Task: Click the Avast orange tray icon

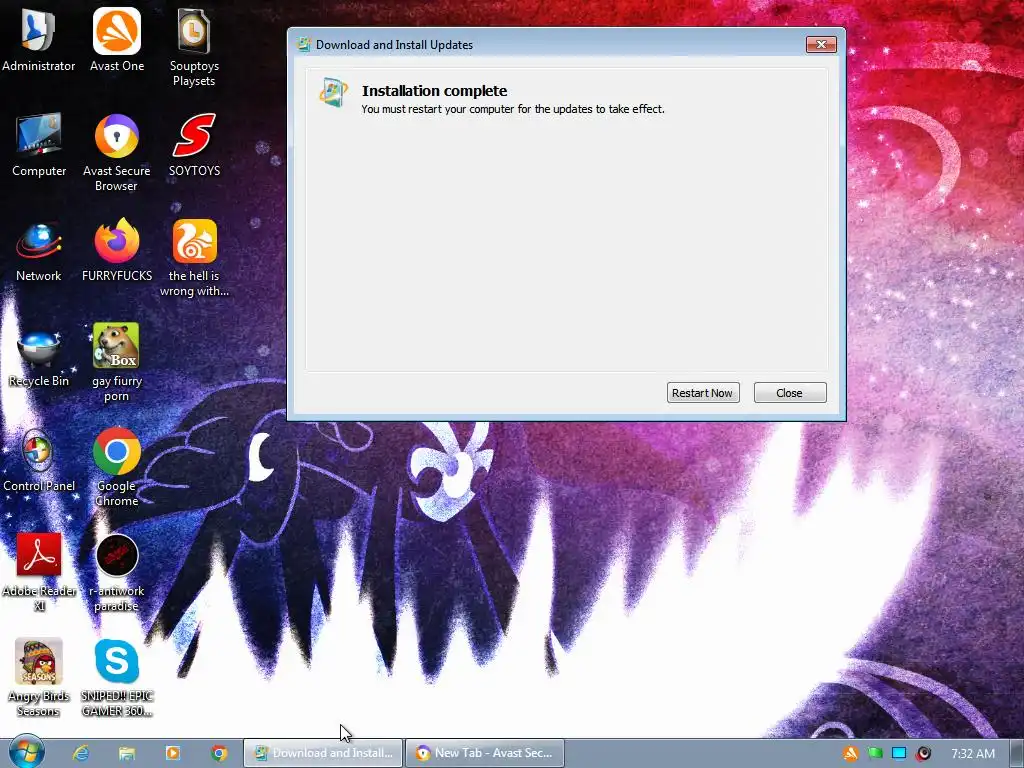Action: 850,754
